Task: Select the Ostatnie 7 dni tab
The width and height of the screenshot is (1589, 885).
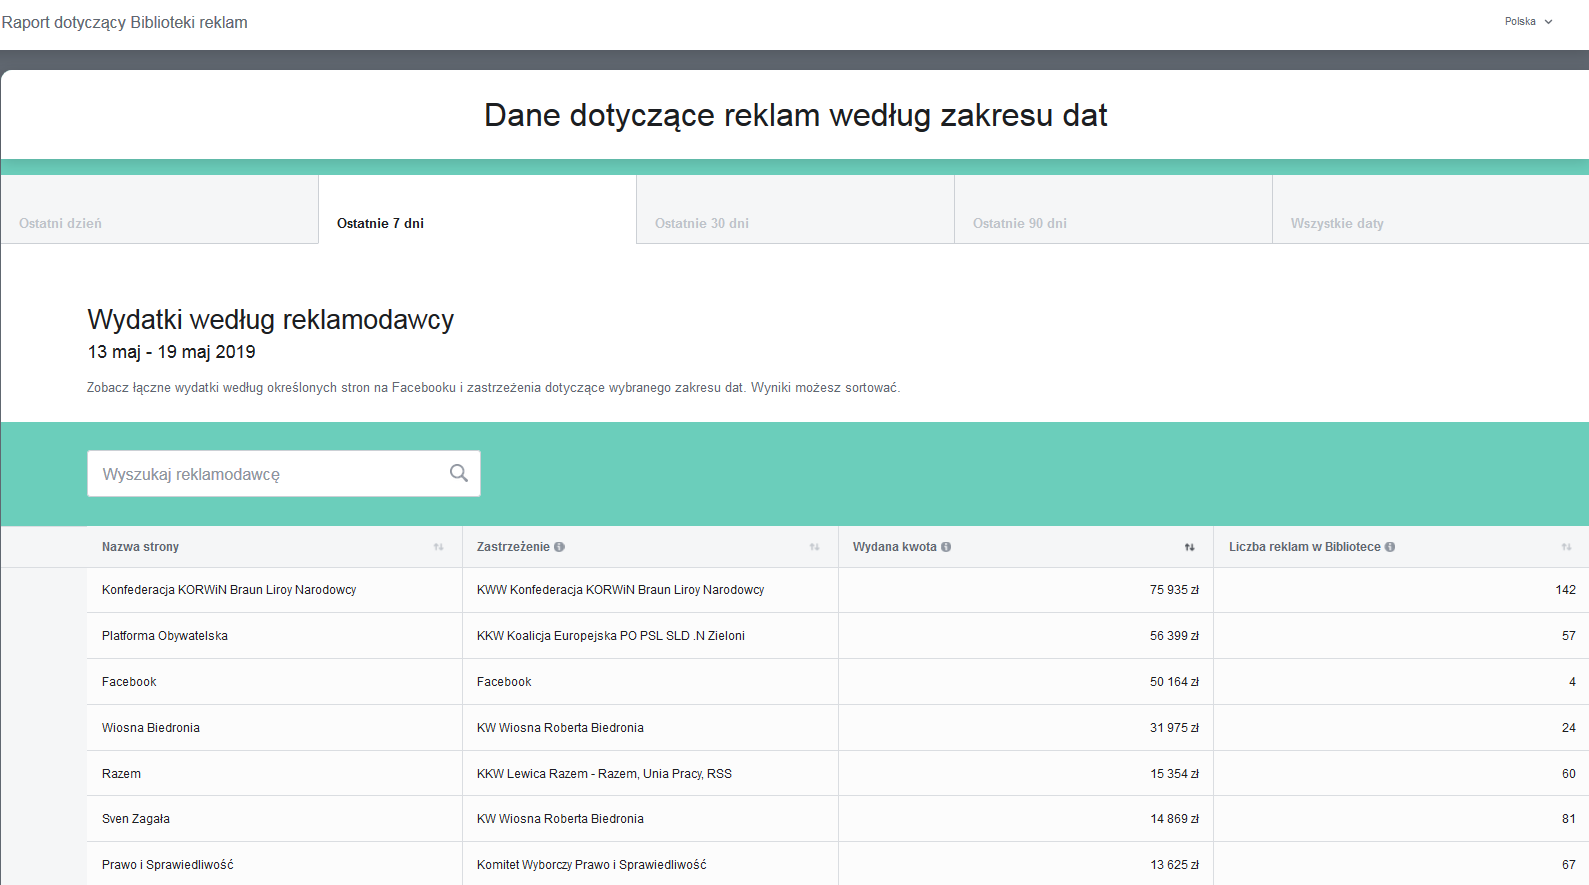Action: pyautogui.click(x=477, y=210)
